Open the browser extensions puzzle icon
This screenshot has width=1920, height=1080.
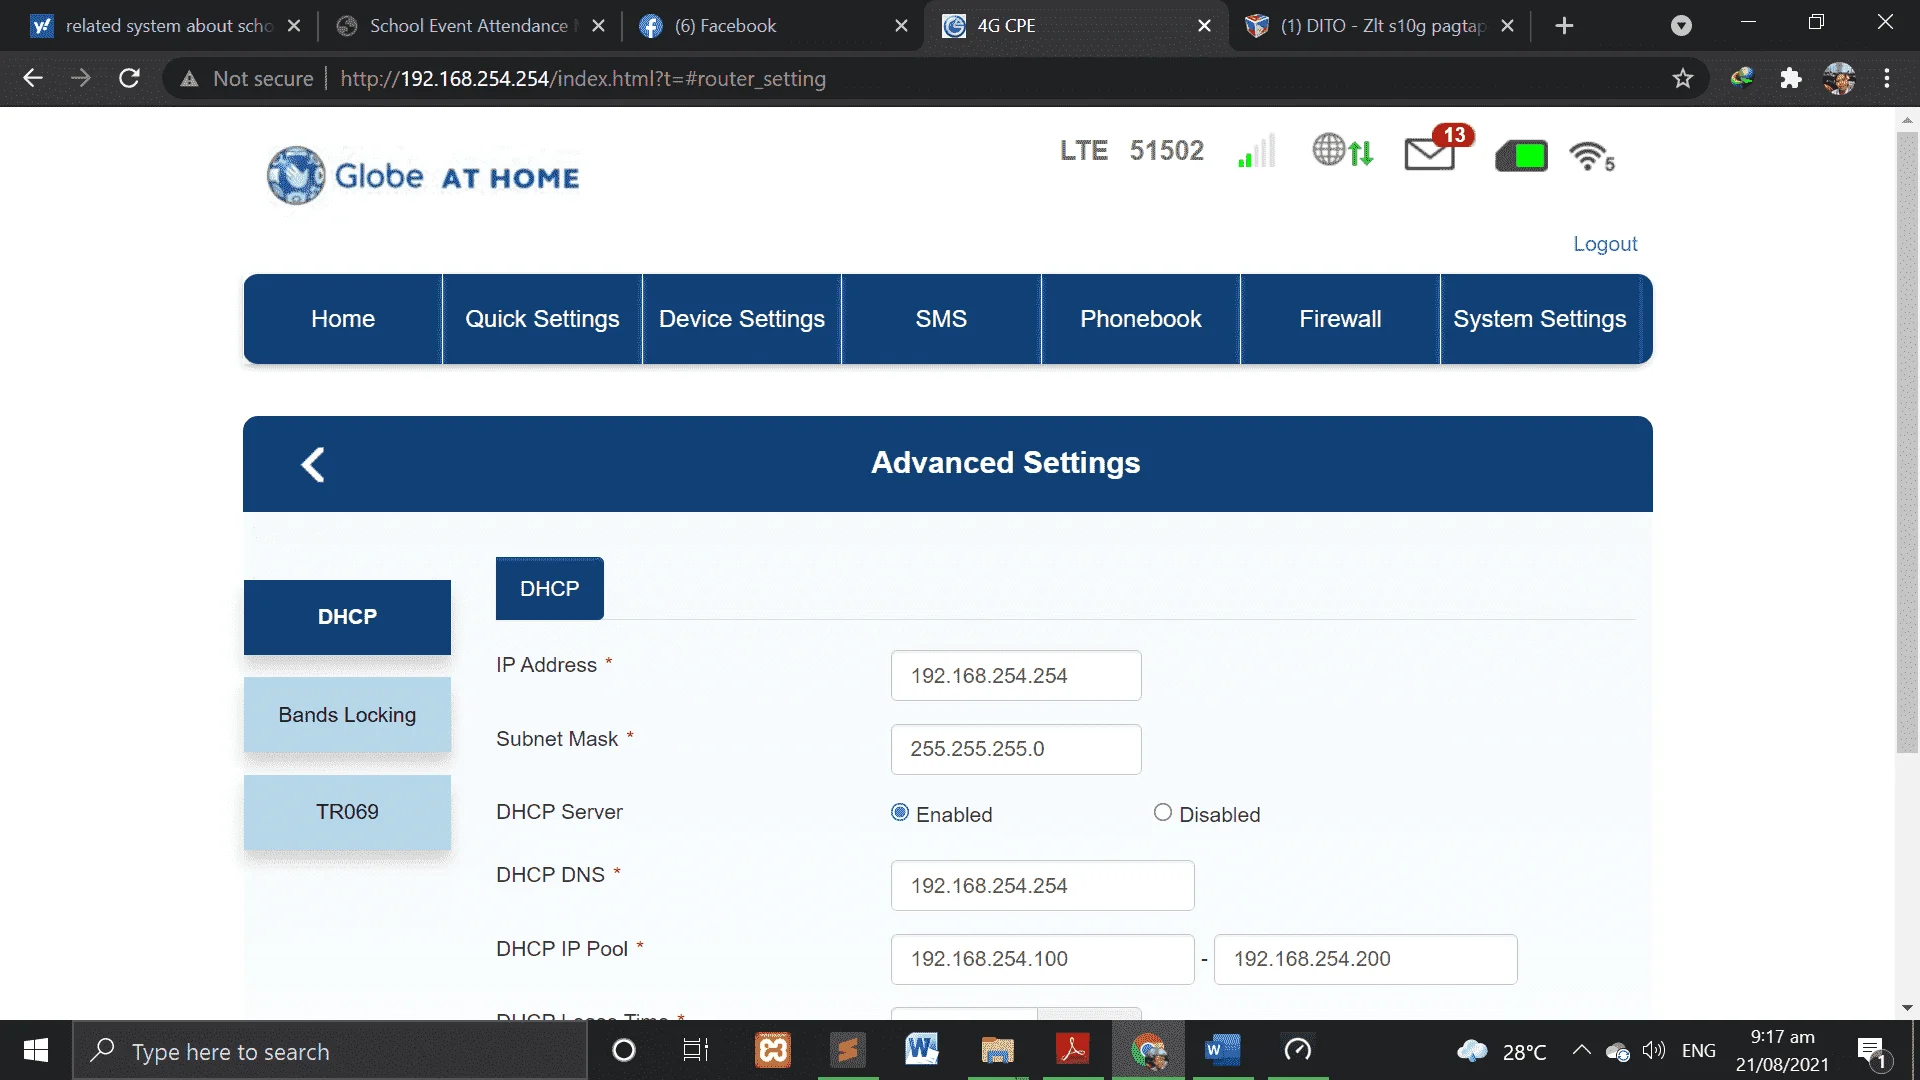[1791, 78]
